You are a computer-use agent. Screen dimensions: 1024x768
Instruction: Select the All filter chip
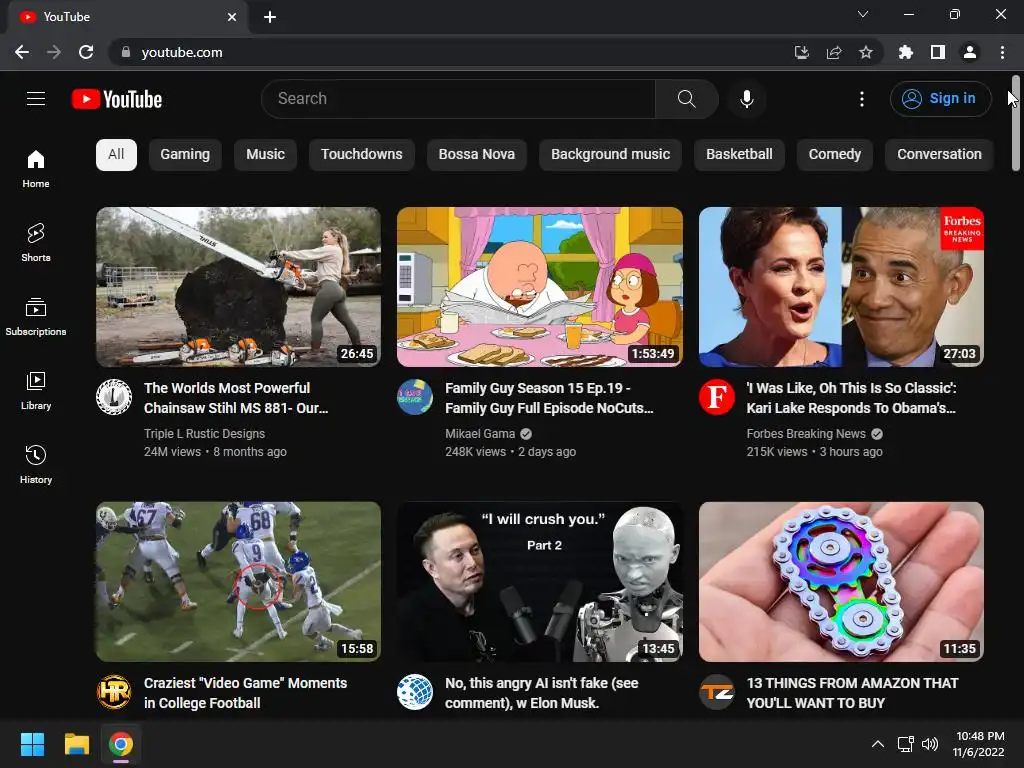[116, 155]
